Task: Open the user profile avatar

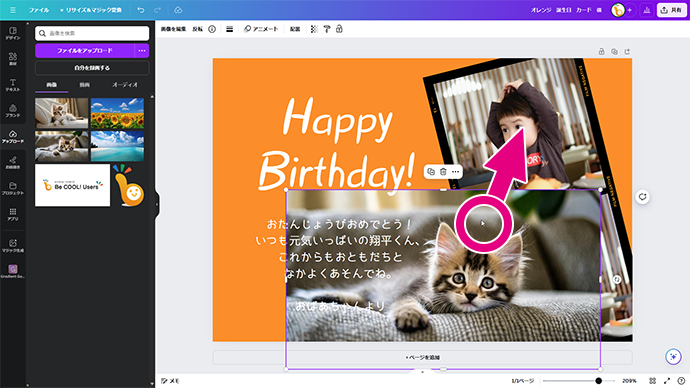Action: pyautogui.click(x=618, y=10)
